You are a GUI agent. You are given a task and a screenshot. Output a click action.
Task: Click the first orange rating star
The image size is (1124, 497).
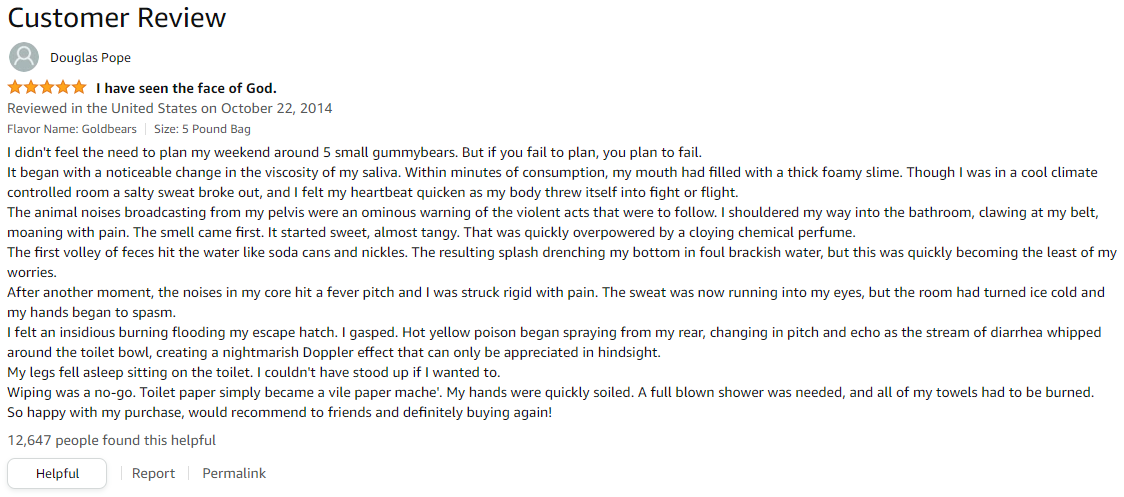click(15, 88)
